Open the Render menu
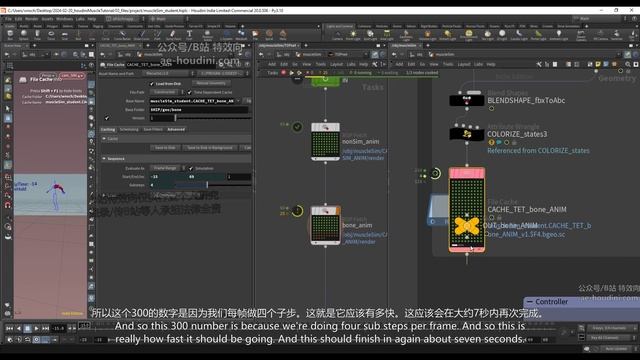The image size is (640, 360). [31, 19]
